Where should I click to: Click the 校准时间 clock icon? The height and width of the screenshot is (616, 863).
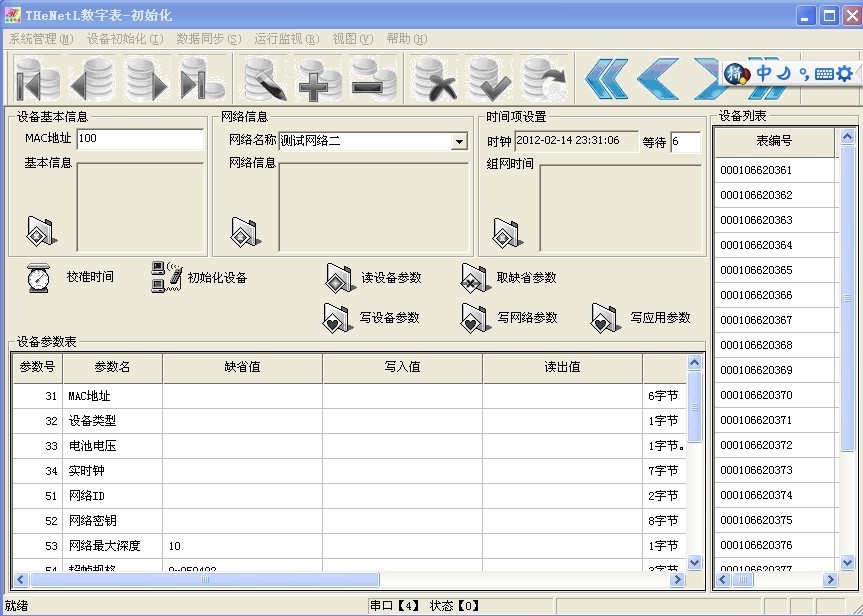39,277
